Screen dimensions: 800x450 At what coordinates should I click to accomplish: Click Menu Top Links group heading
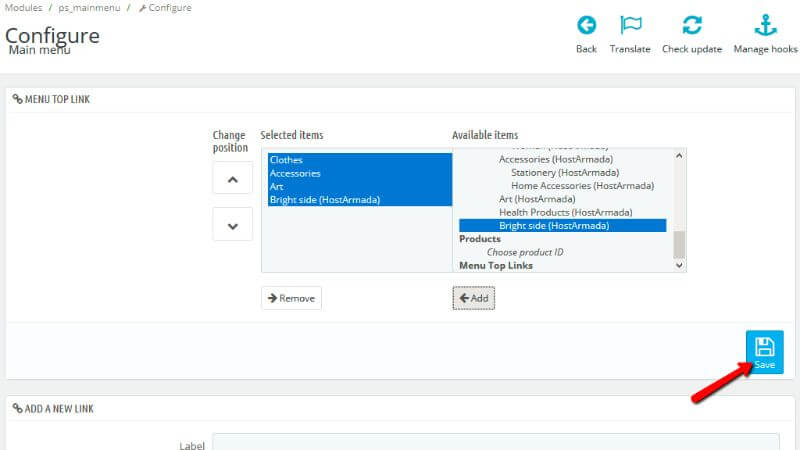pyautogui.click(x=495, y=265)
